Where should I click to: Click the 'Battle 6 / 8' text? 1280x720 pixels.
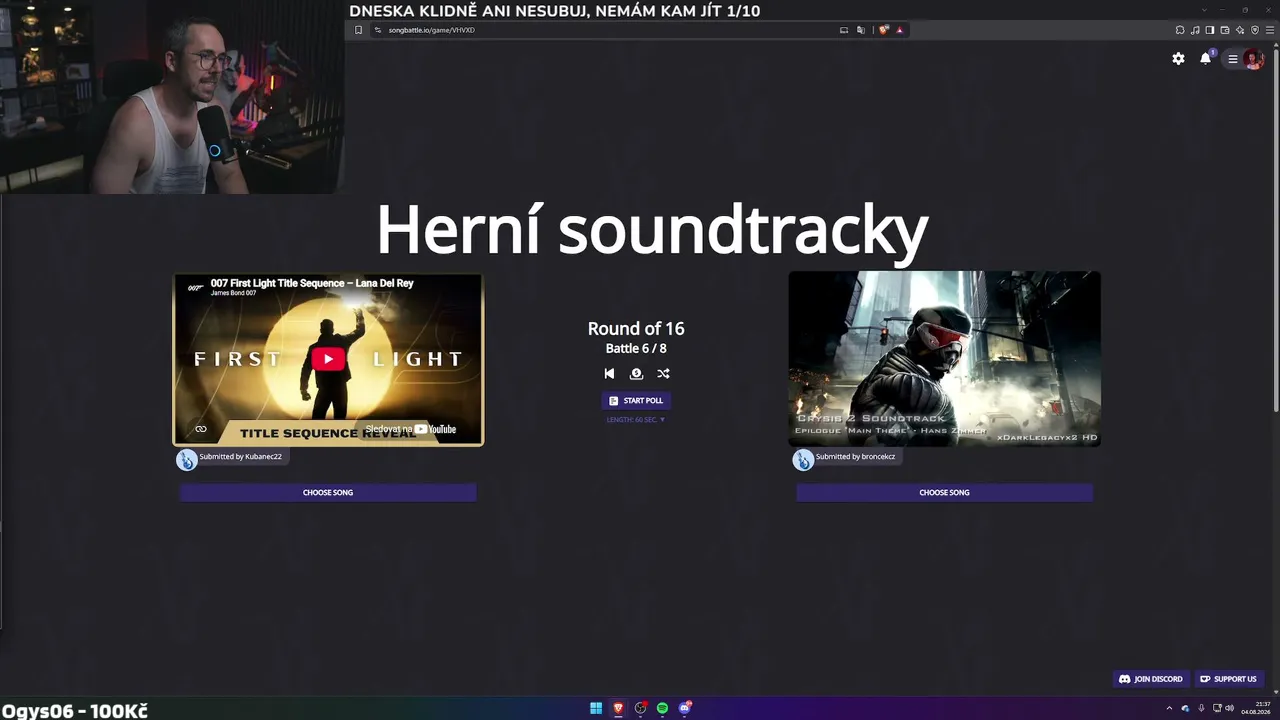point(636,348)
